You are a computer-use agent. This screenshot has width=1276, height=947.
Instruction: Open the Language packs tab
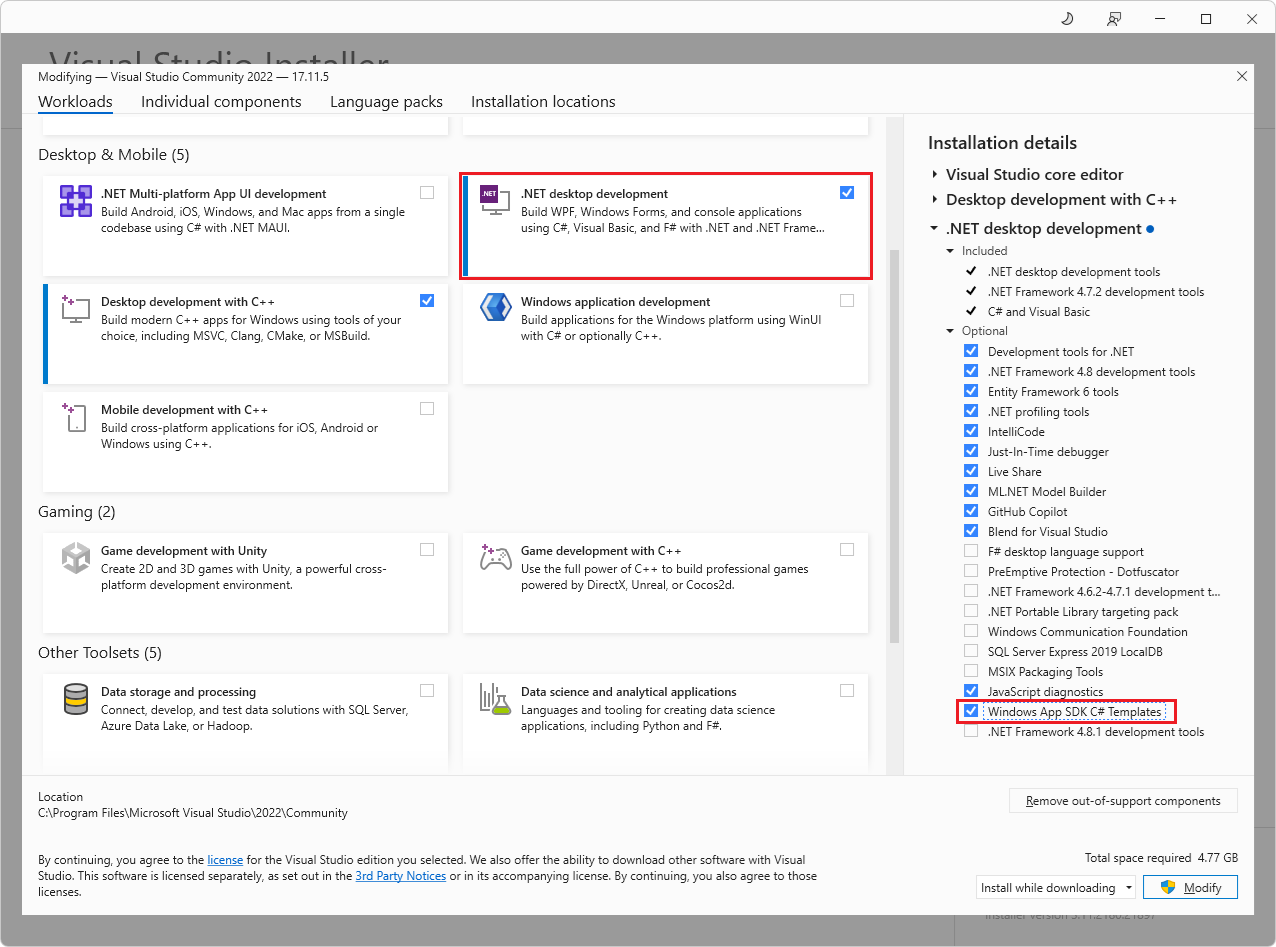386,101
